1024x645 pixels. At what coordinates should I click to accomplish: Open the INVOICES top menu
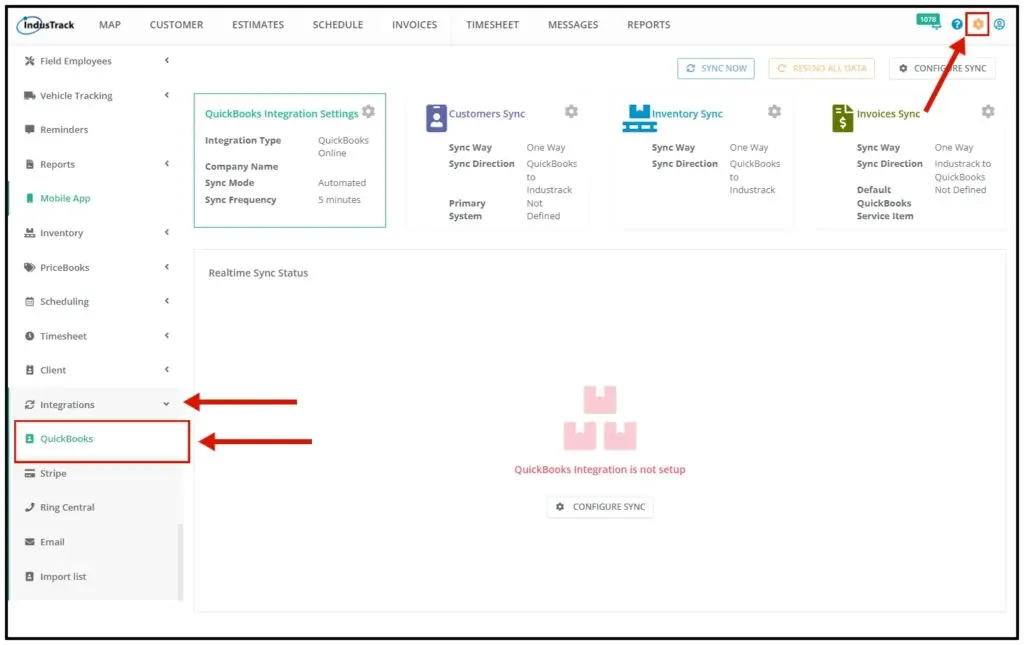click(x=415, y=25)
